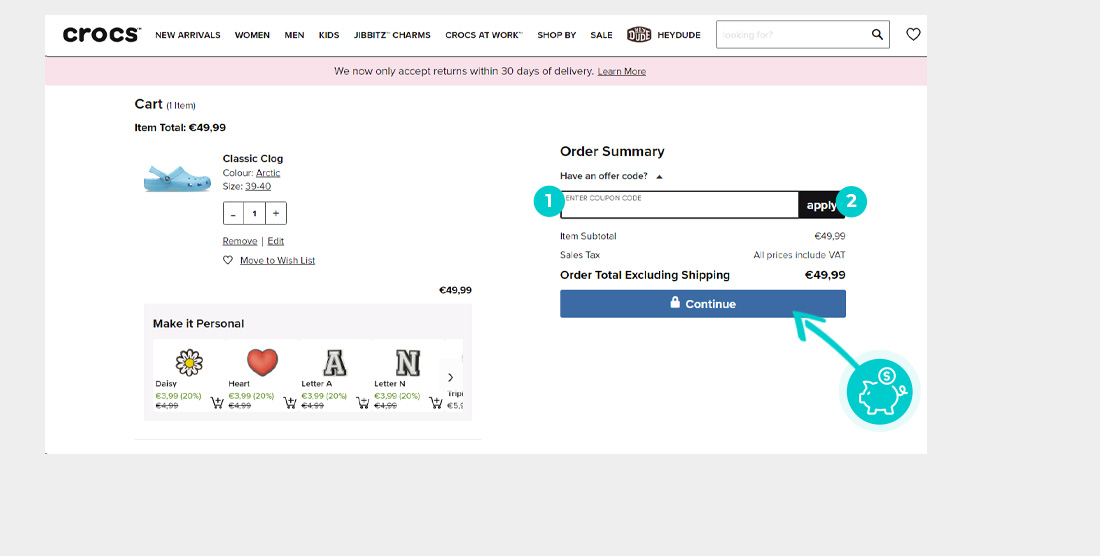Add Heart charm to cart
Image resolution: width=1100 pixels, height=556 pixels.
[290, 403]
